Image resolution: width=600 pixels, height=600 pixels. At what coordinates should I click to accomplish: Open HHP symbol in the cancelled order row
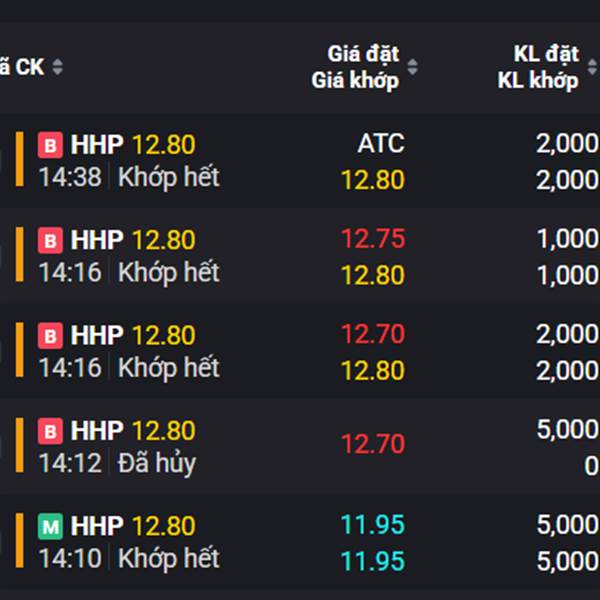97,430
